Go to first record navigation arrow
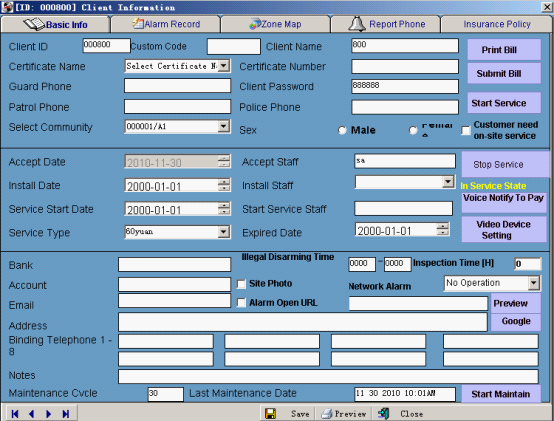Image resolution: width=554 pixels, height=421 pixels. click(x=15, y=414)
